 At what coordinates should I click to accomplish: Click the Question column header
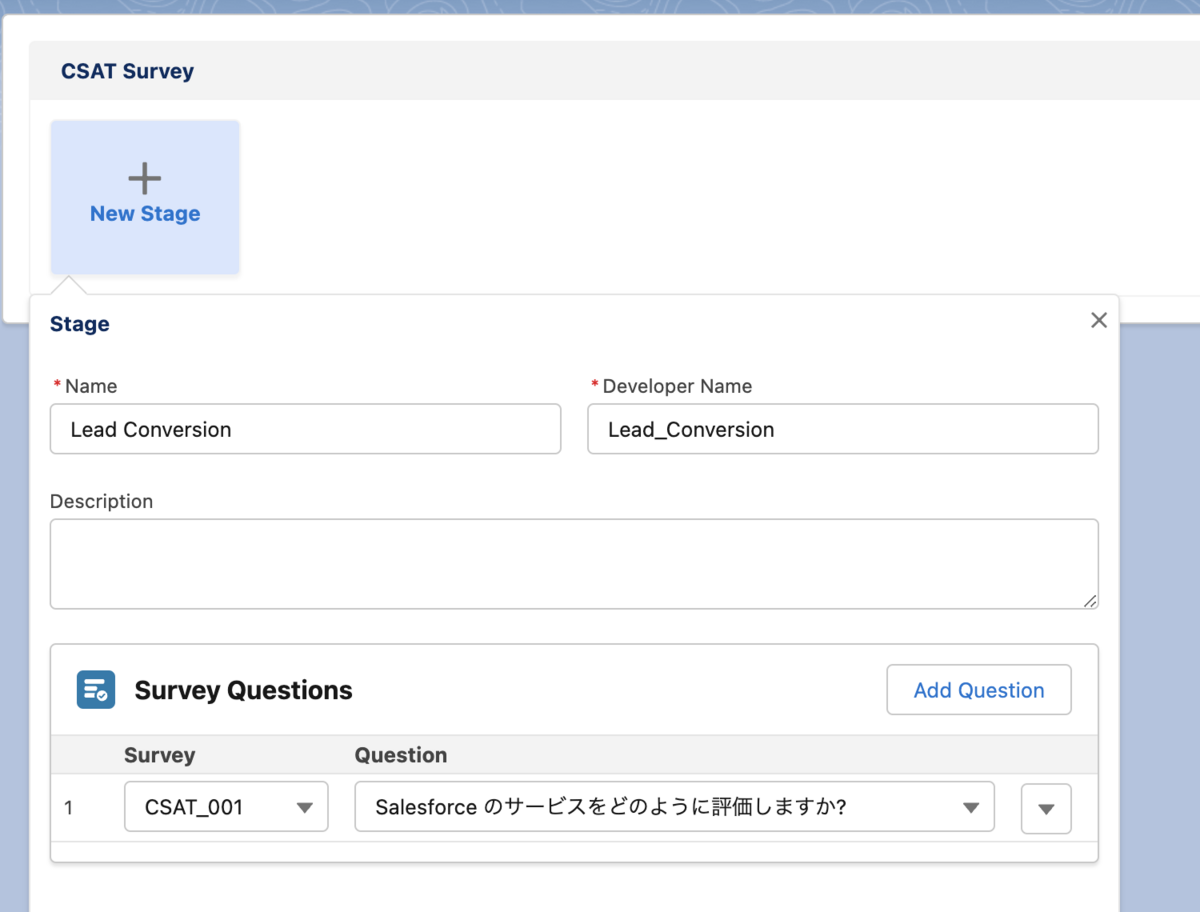click(400, 755)
